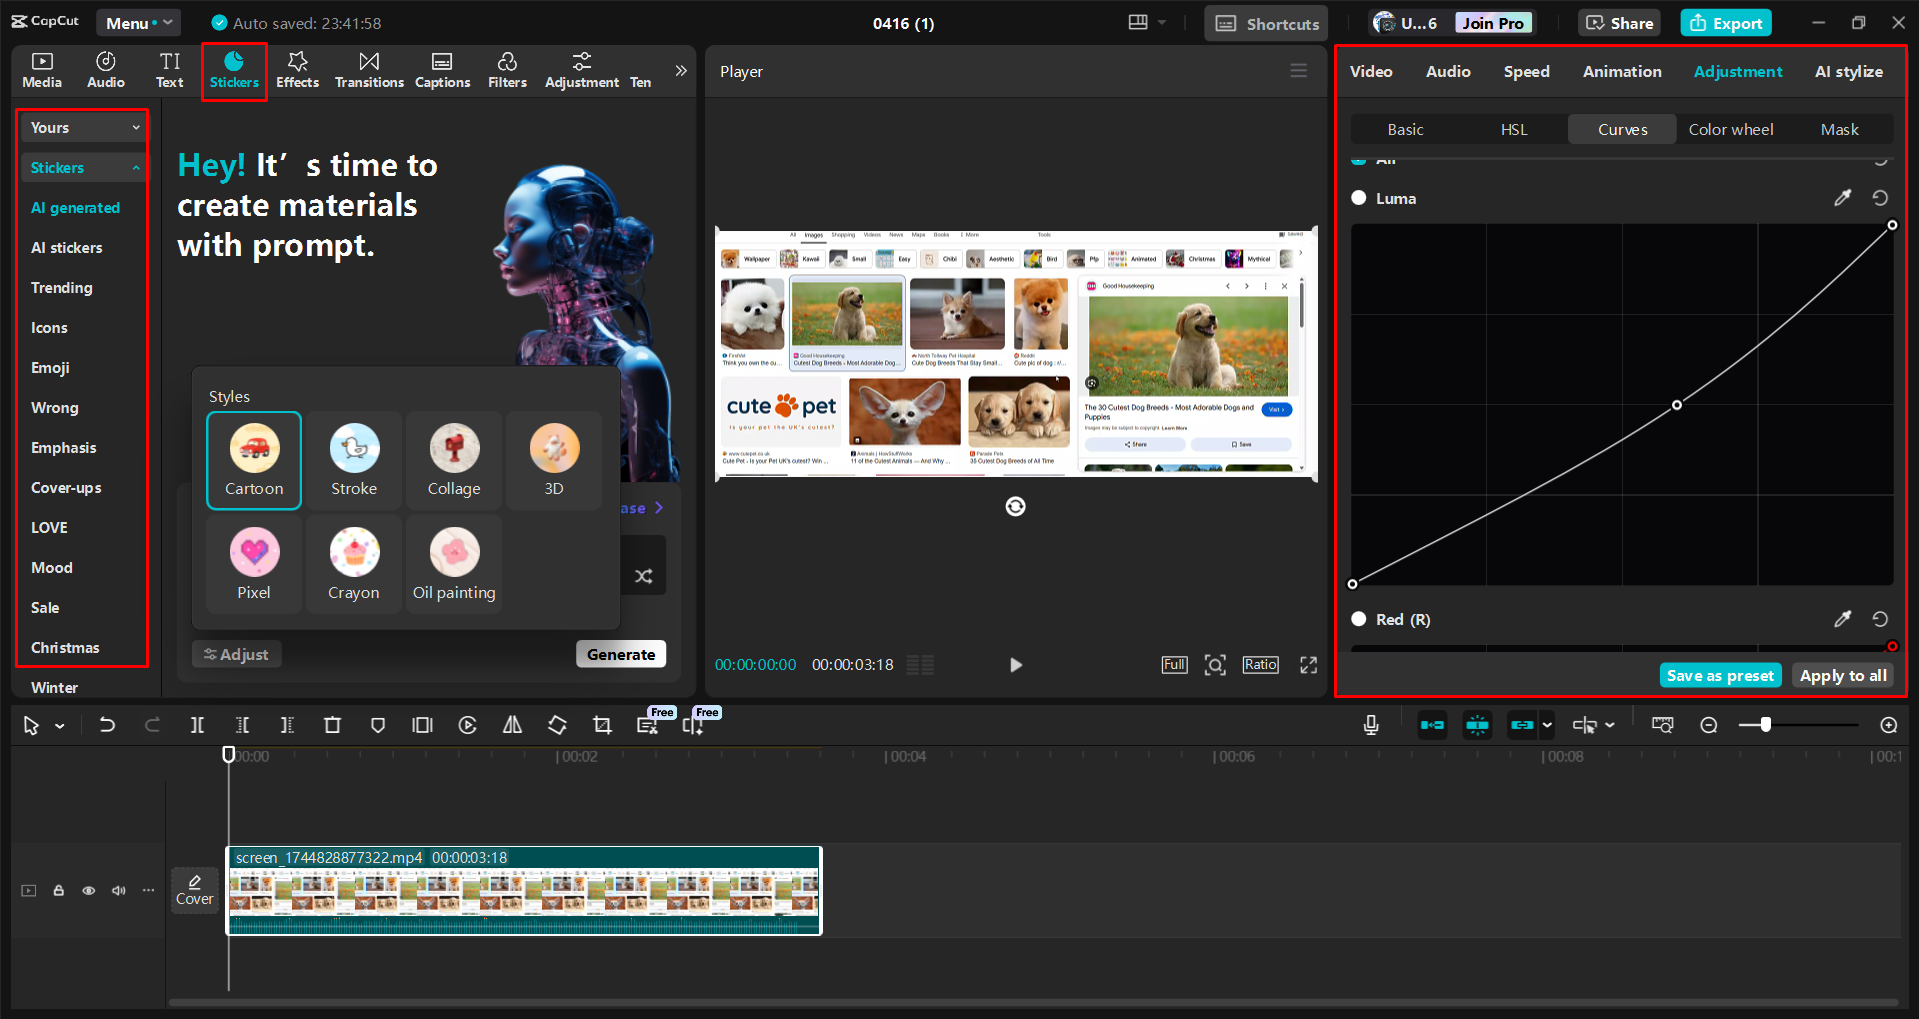Mirror the clip horizontally
The image size is (1919, 1019).
tap(512, 725)
